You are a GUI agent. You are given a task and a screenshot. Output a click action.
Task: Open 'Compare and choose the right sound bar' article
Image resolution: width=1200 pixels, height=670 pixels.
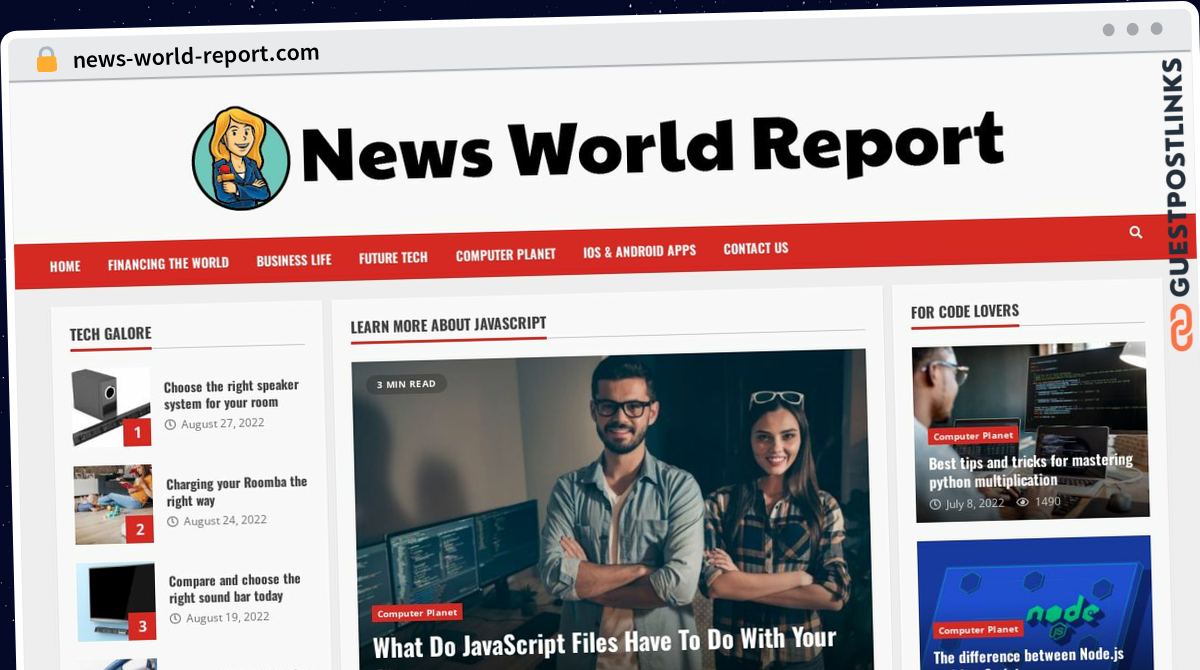click(234, 588)
